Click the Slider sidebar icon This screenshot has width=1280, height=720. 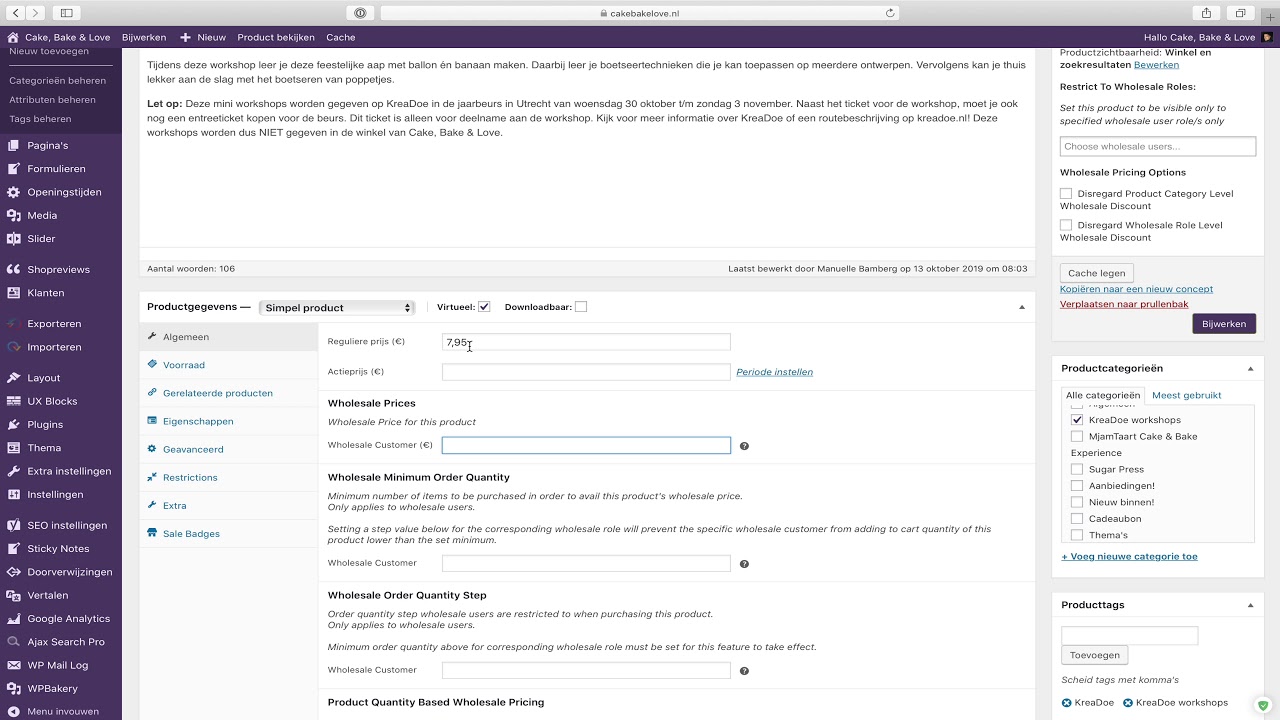[x=13, y=239]
